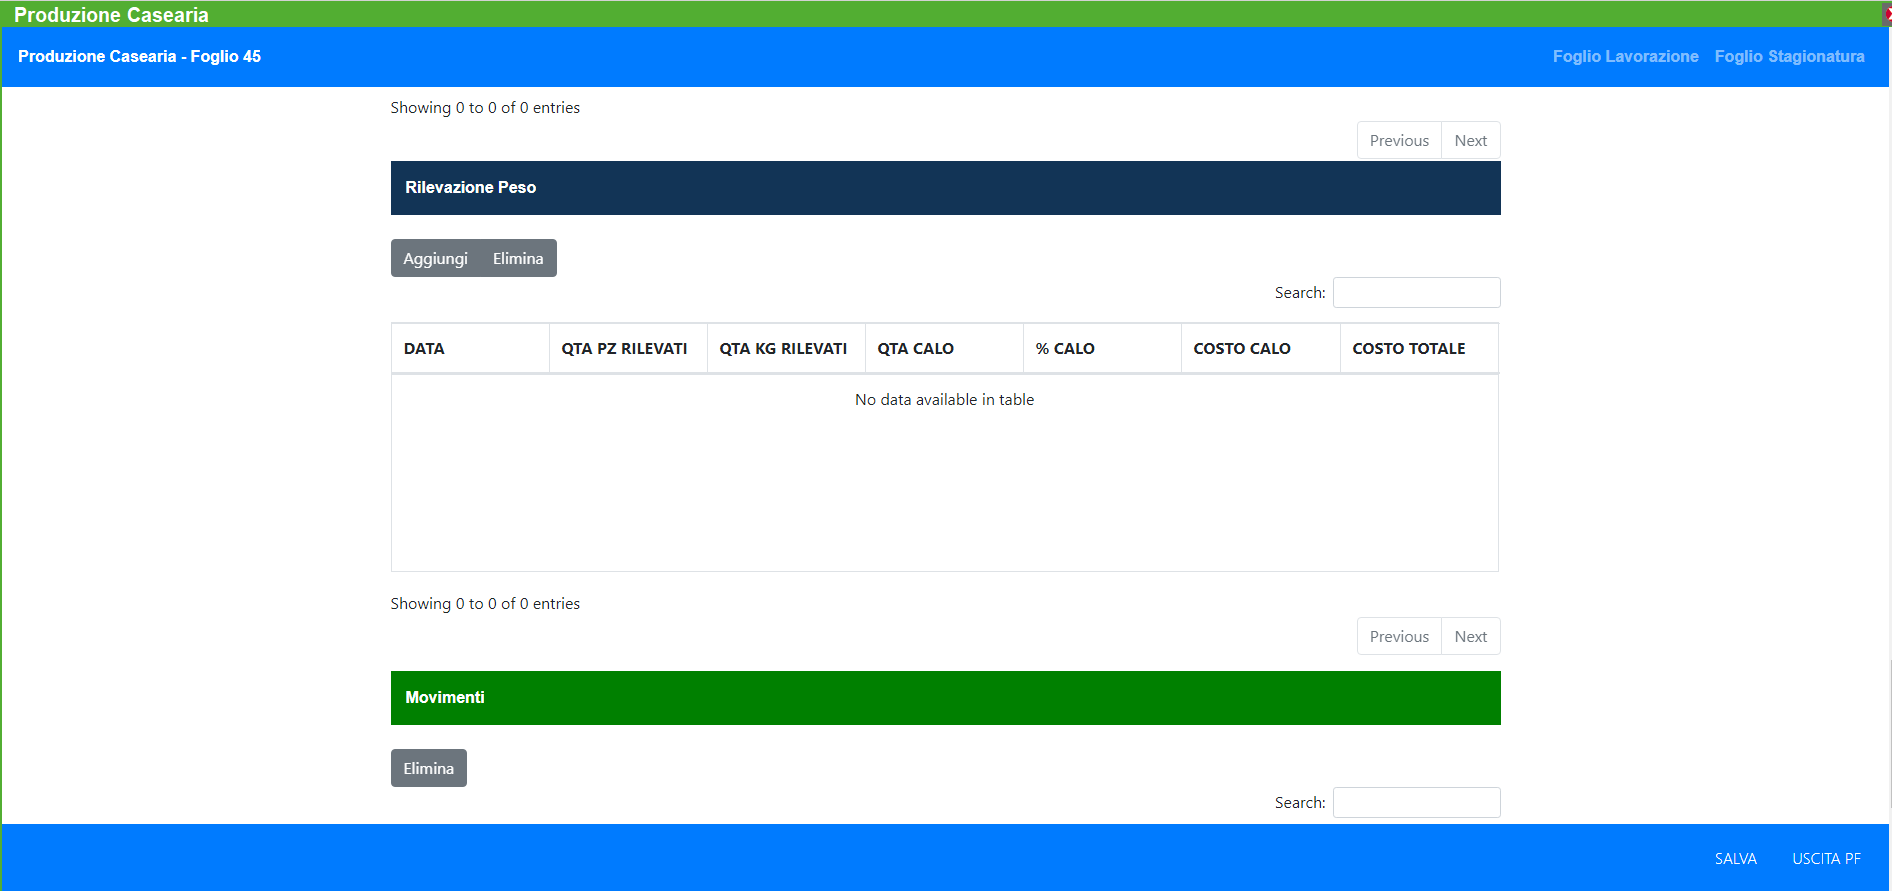Image resolution: width=1892 pixels, height=891 pixels.
Task: Click Previous below the Rilevazione Peso table
Action: (x=1399, y=637)
